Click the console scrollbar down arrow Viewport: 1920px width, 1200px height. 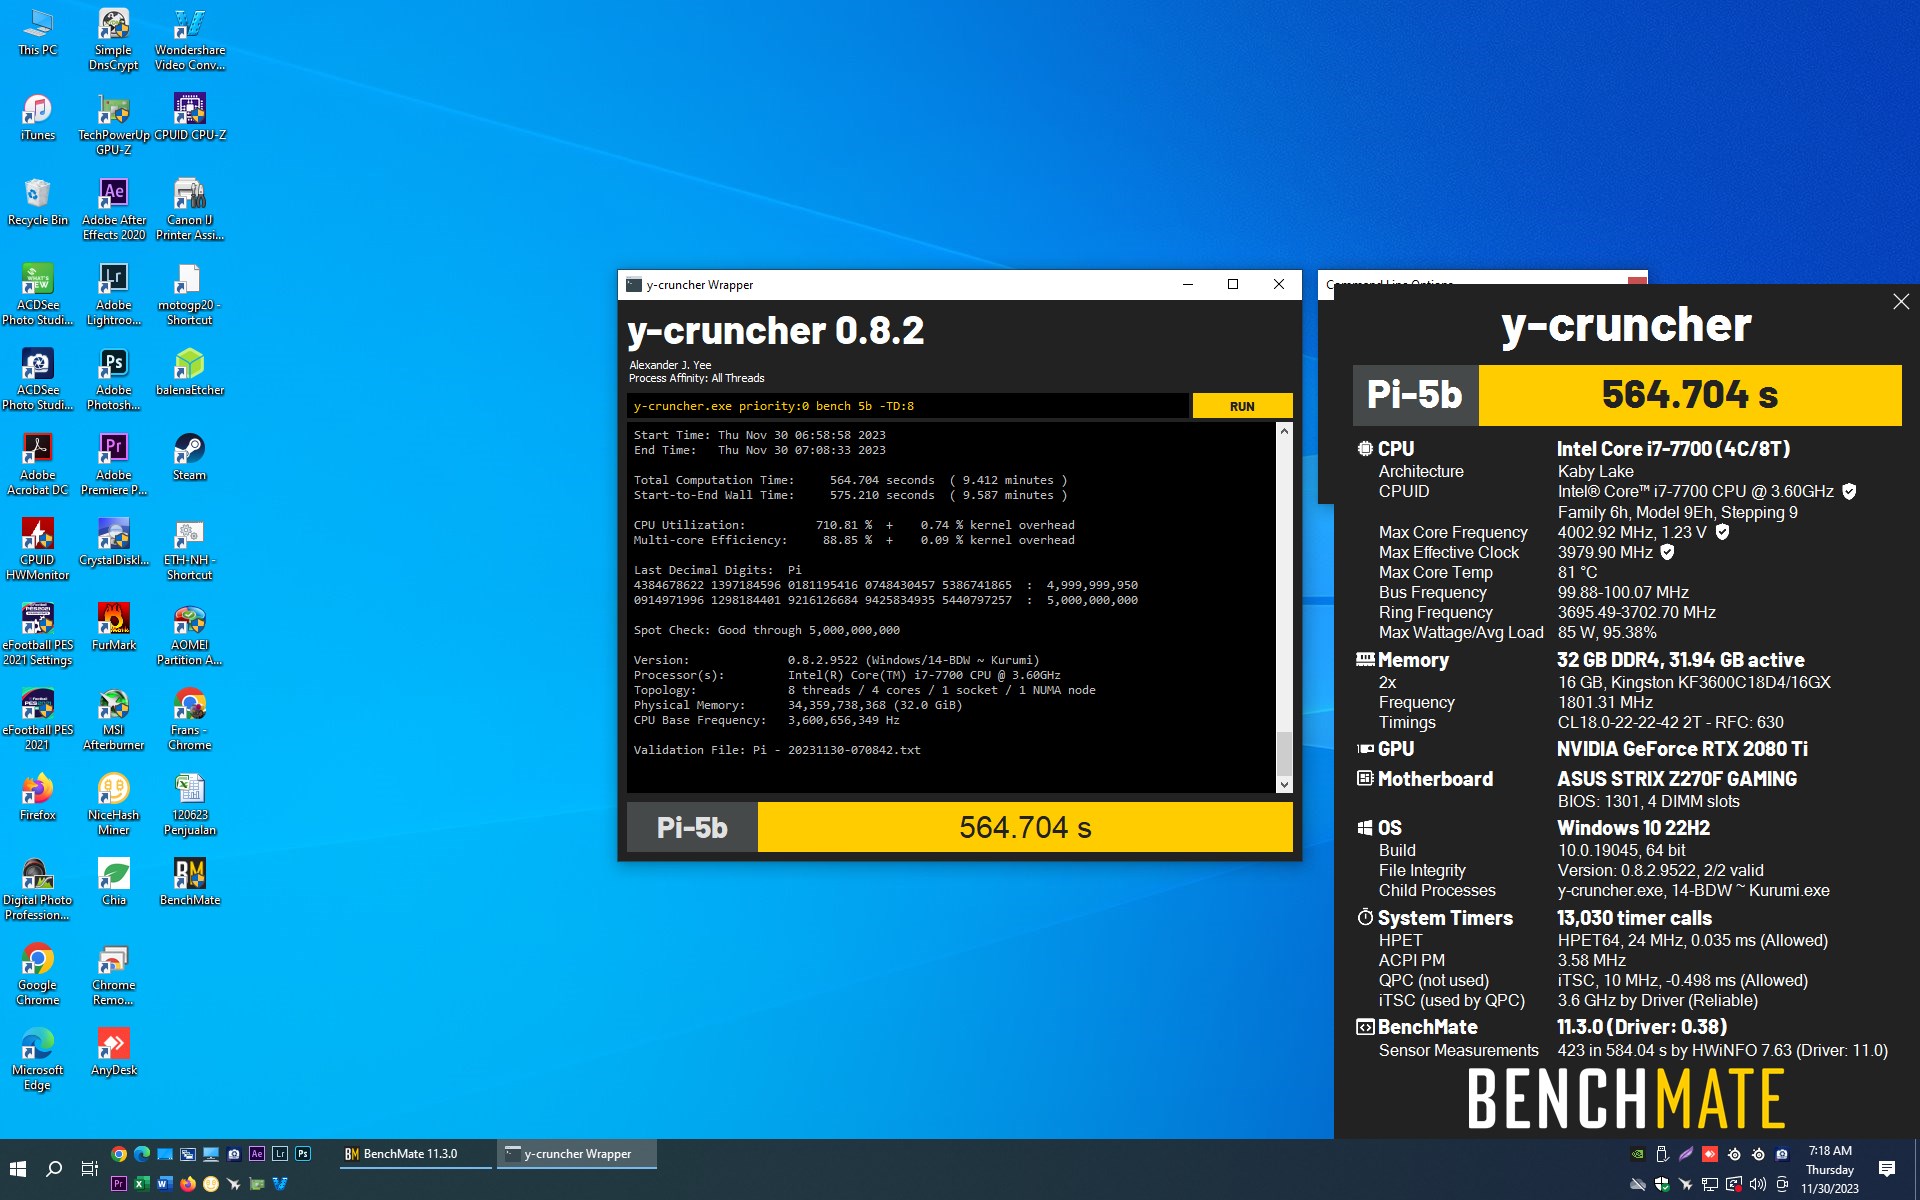click(1284, 785)
